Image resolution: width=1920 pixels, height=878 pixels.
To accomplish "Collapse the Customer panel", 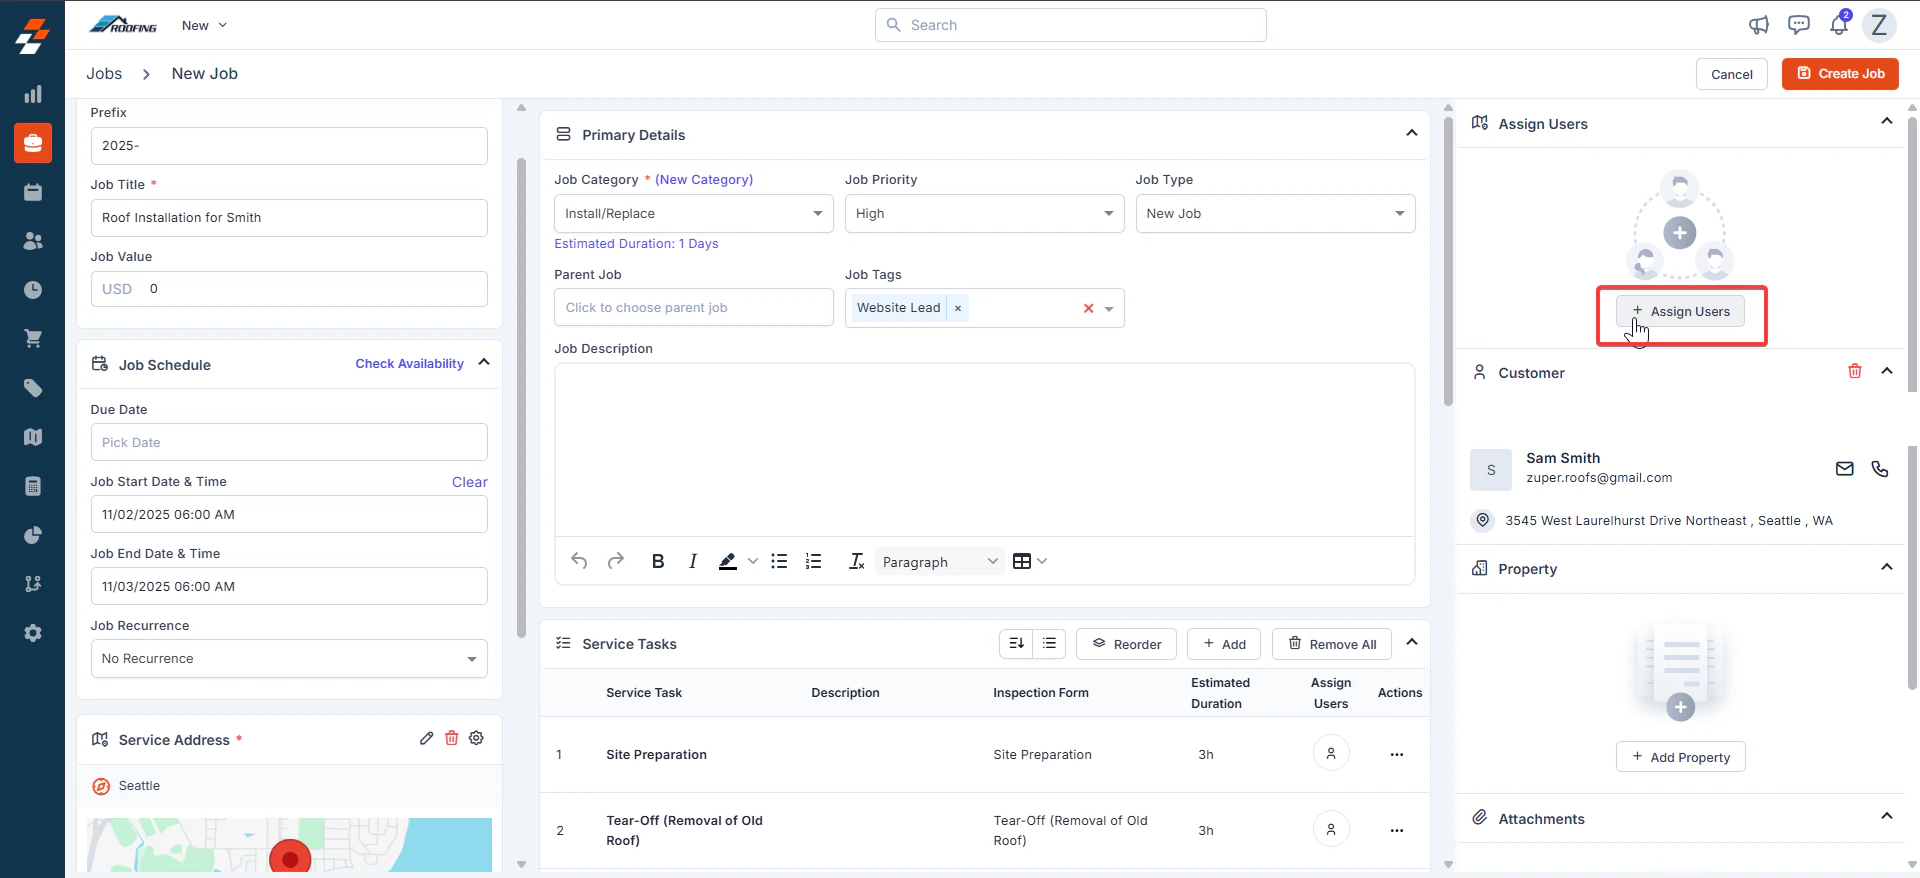I will [x=1887, y=371].
